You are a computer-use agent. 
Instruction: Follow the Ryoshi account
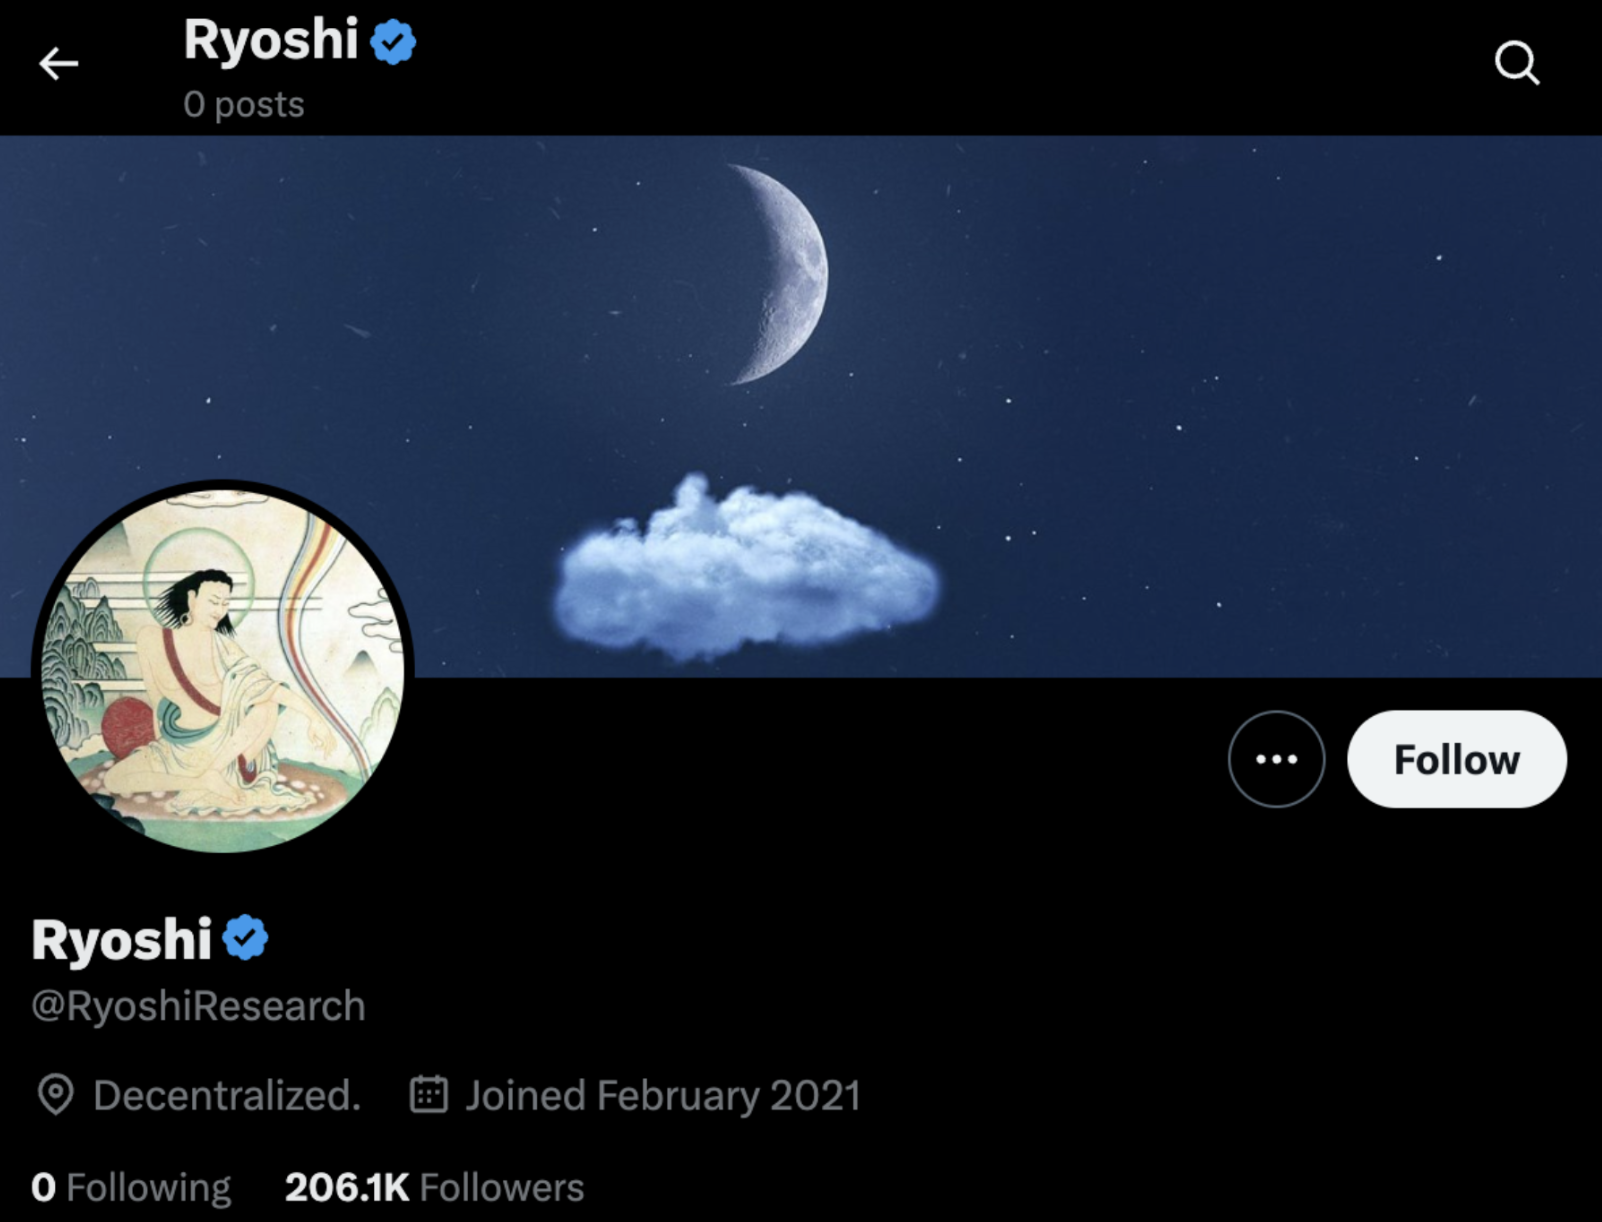tap(1456, 759)
